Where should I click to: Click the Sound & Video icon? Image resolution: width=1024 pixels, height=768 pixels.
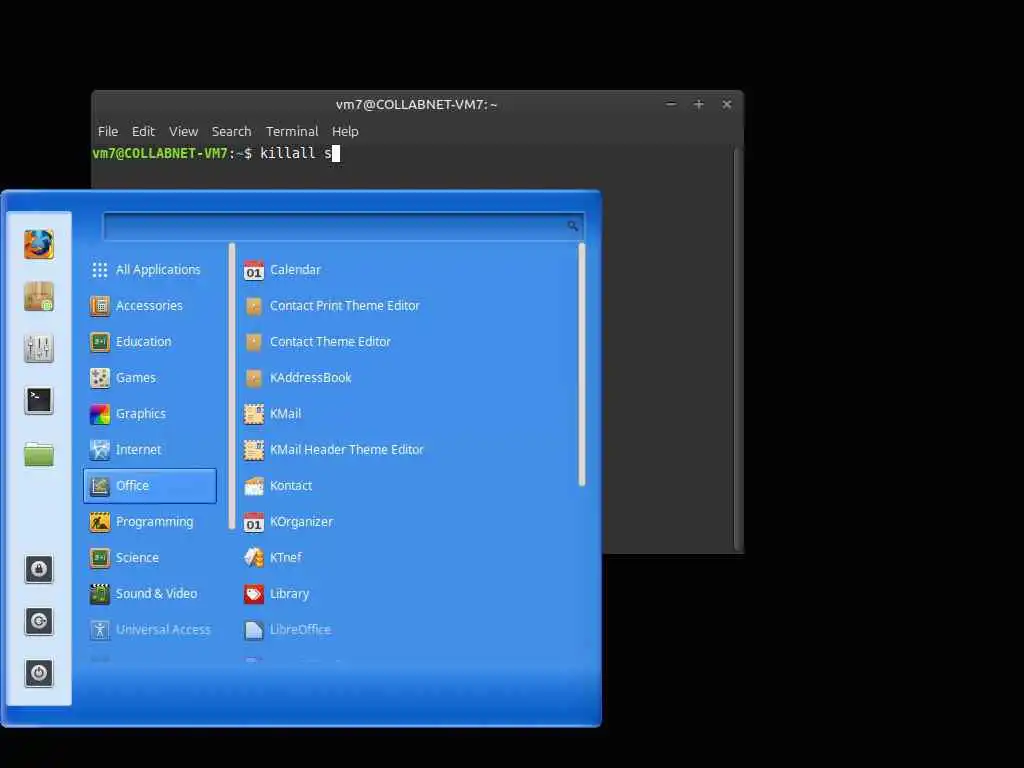[99, 594]
